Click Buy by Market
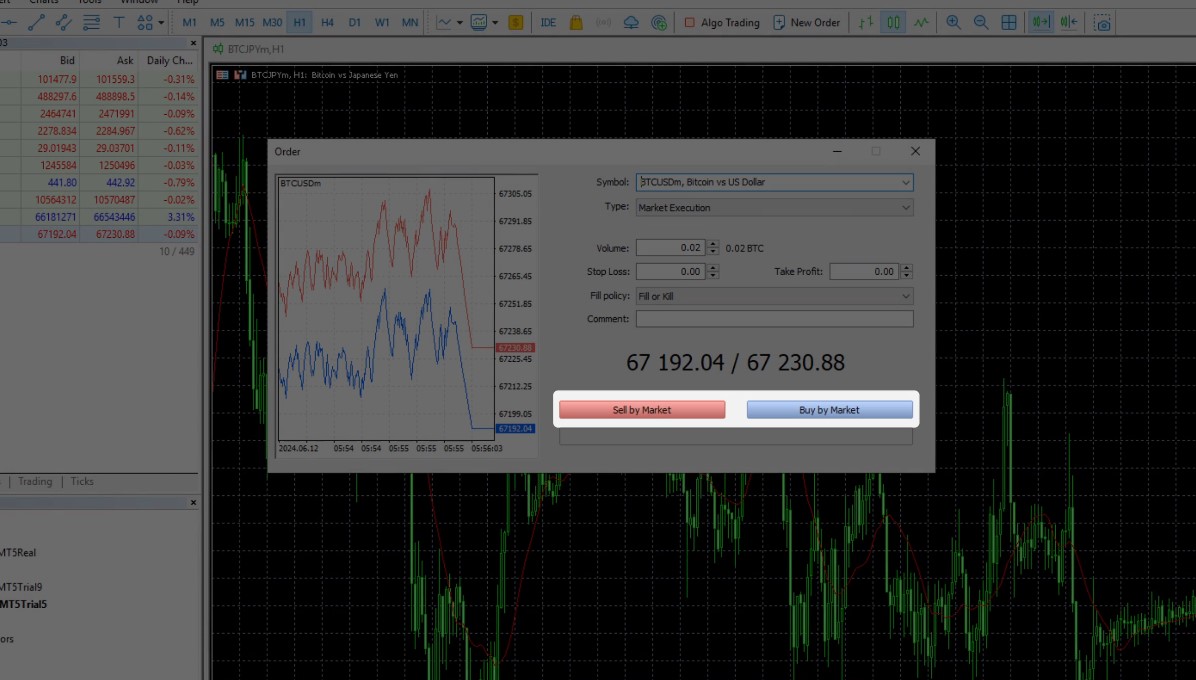 (x=829, y=410)
